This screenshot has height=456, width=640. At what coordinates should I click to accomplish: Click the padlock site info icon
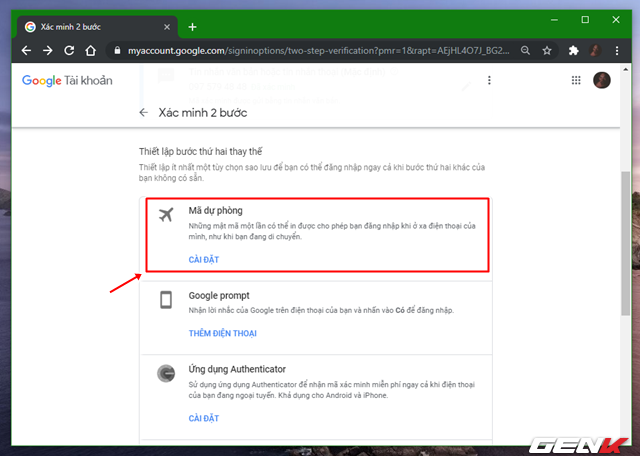pos(117,51)
